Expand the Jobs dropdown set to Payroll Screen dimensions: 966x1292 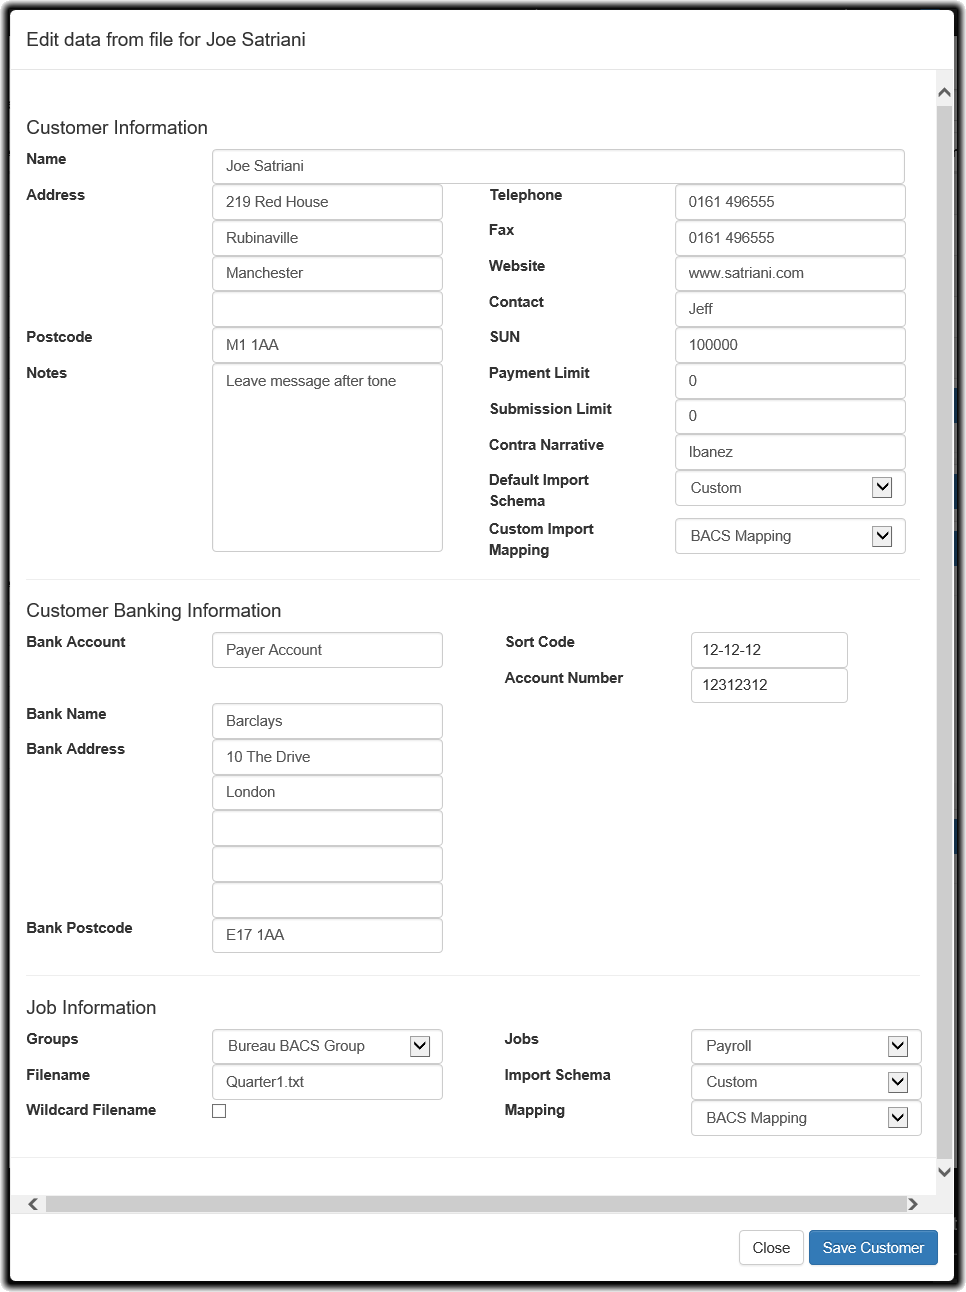(x=805, y=1046)
